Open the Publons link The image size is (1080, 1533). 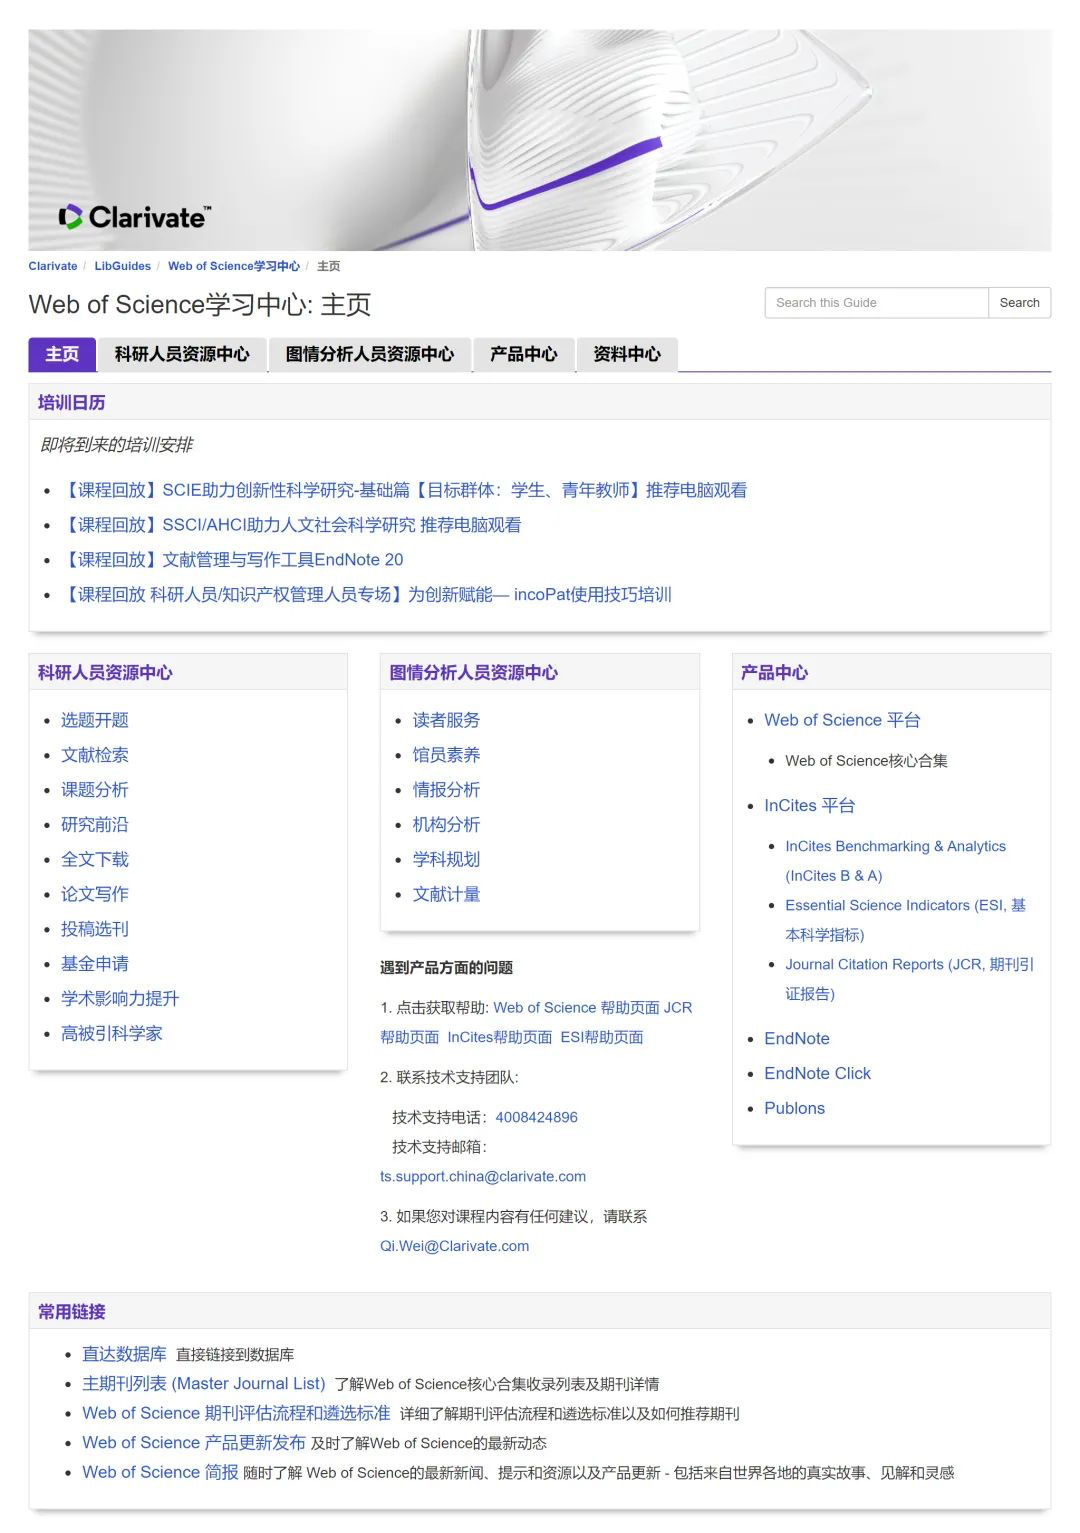coord(794,1109)
